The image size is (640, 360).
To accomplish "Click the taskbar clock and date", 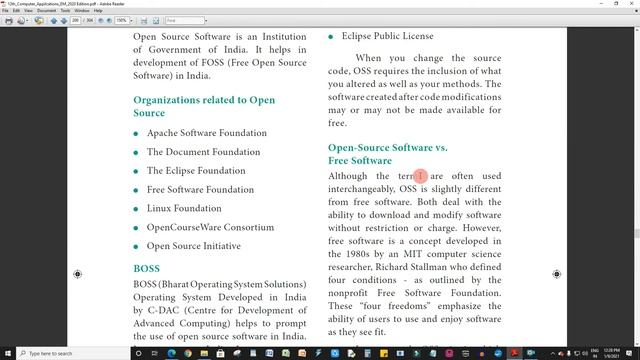I will coord(611,353).
